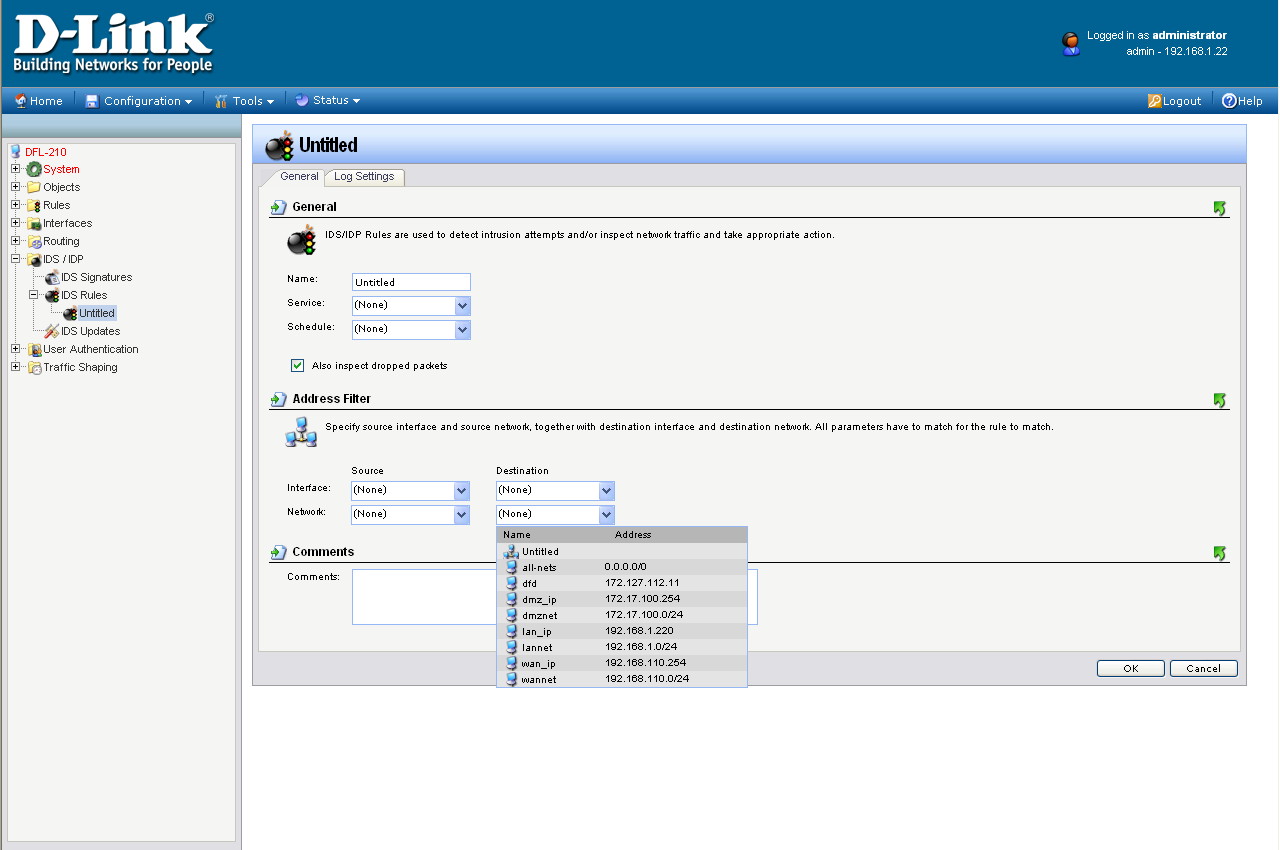Click the System gear icon in tree
1280x850 pixels.
click(x=34, y=170)
